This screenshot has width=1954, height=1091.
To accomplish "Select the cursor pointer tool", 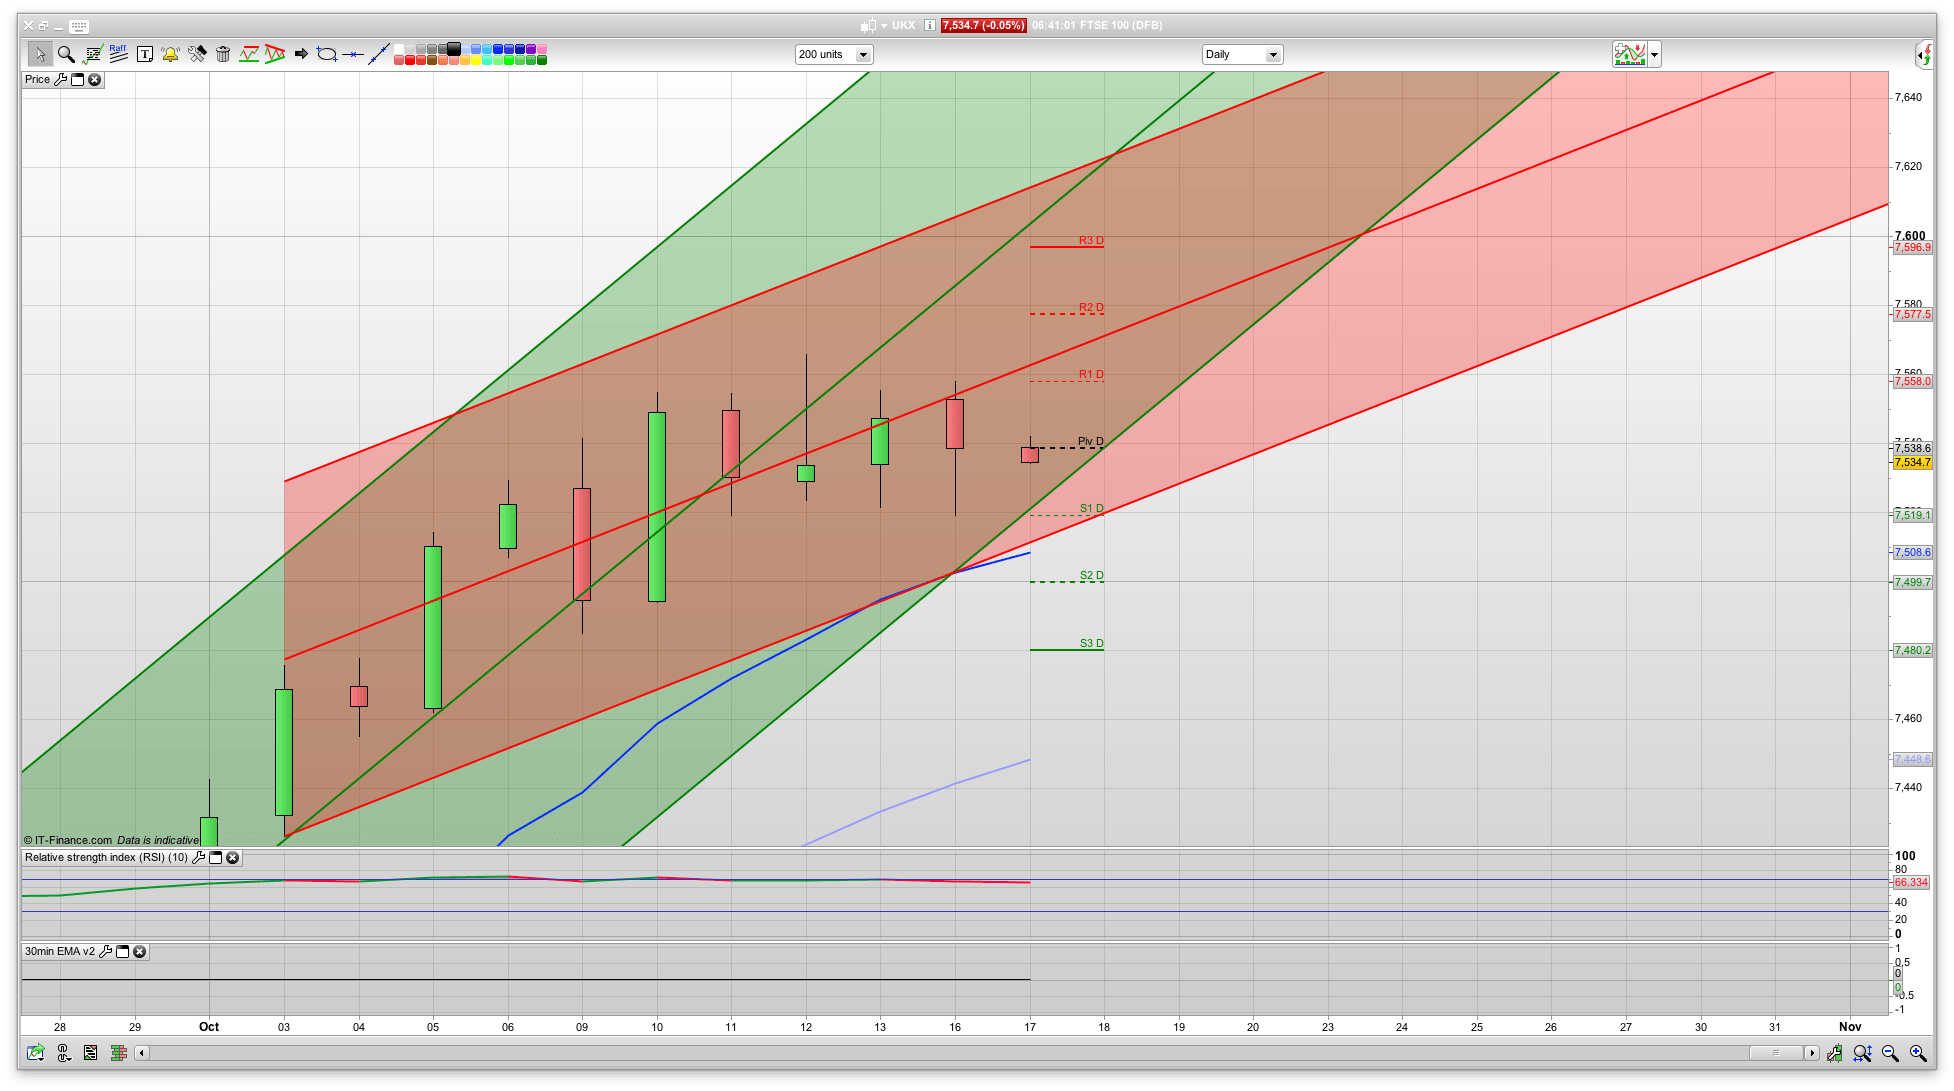I will [x=40, y=54].
